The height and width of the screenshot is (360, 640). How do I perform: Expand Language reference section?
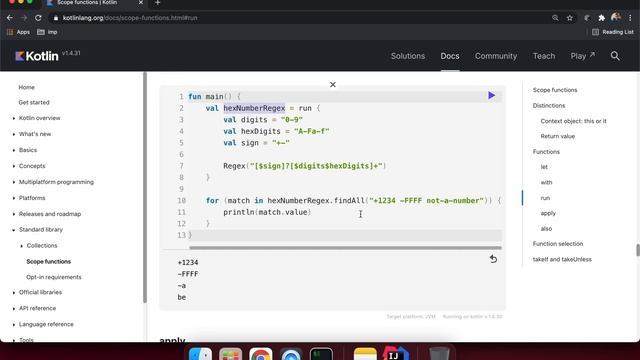46,324
